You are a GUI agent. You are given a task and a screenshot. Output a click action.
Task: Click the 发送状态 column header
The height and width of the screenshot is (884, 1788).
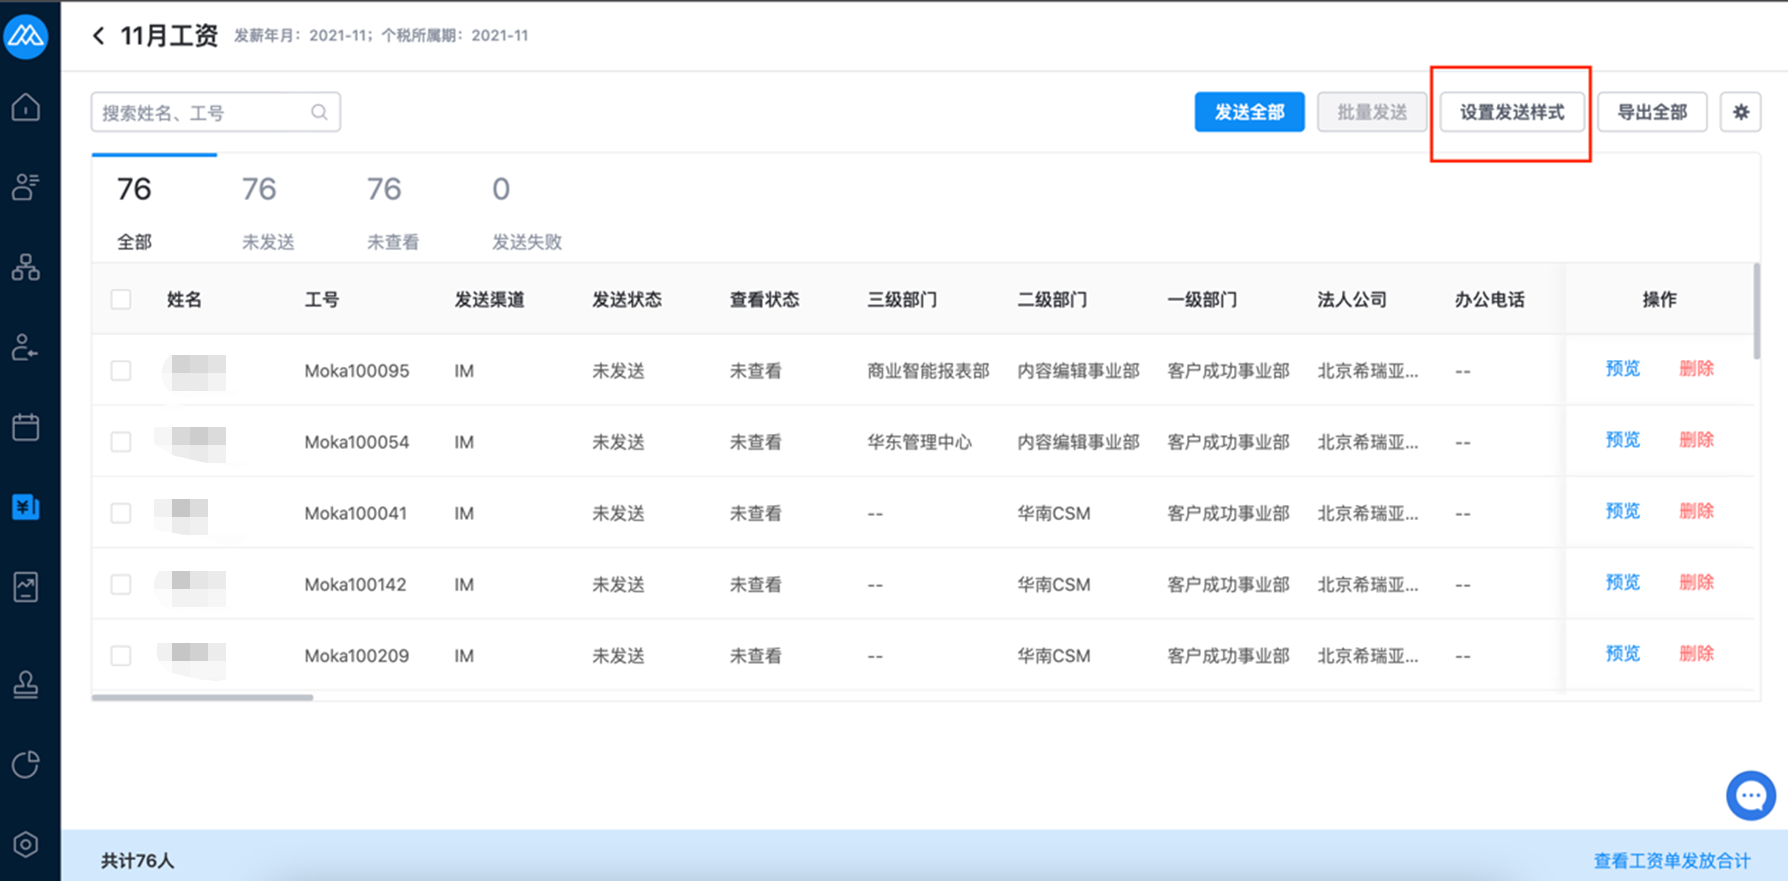click(x=627, y=300)
